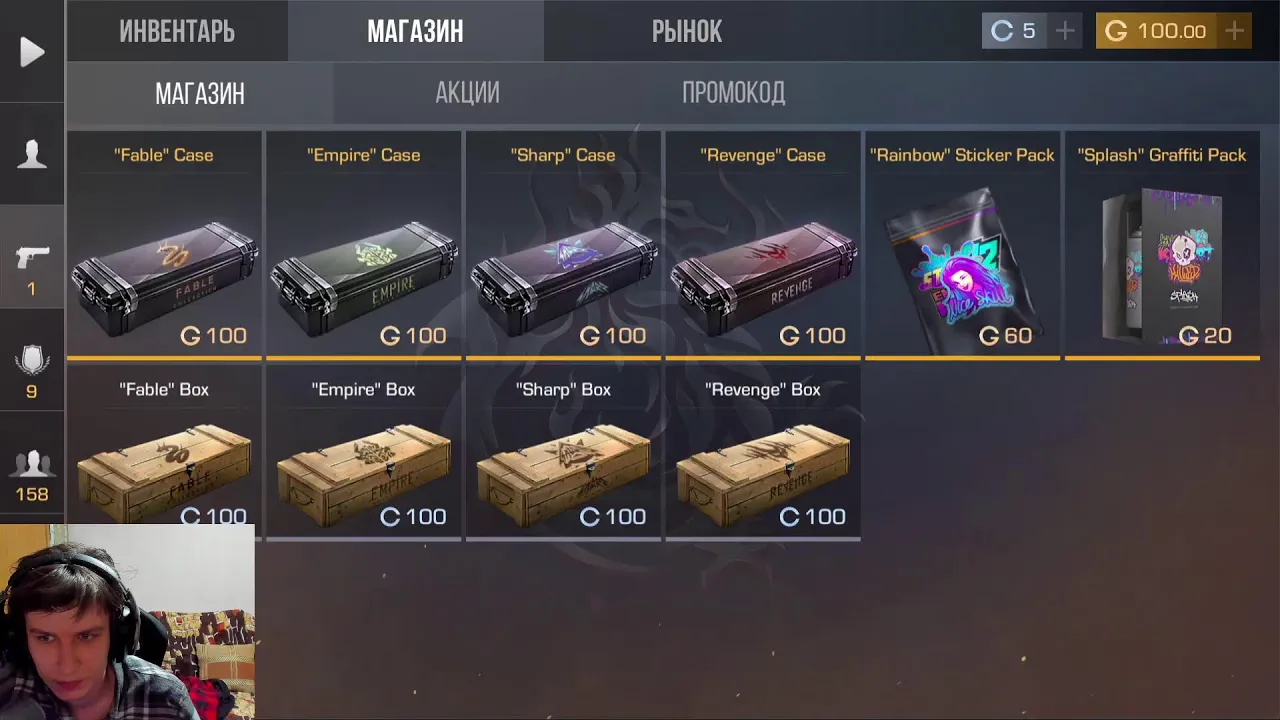Choose the "Sharp" Case for 100 gold

[563, 245]
